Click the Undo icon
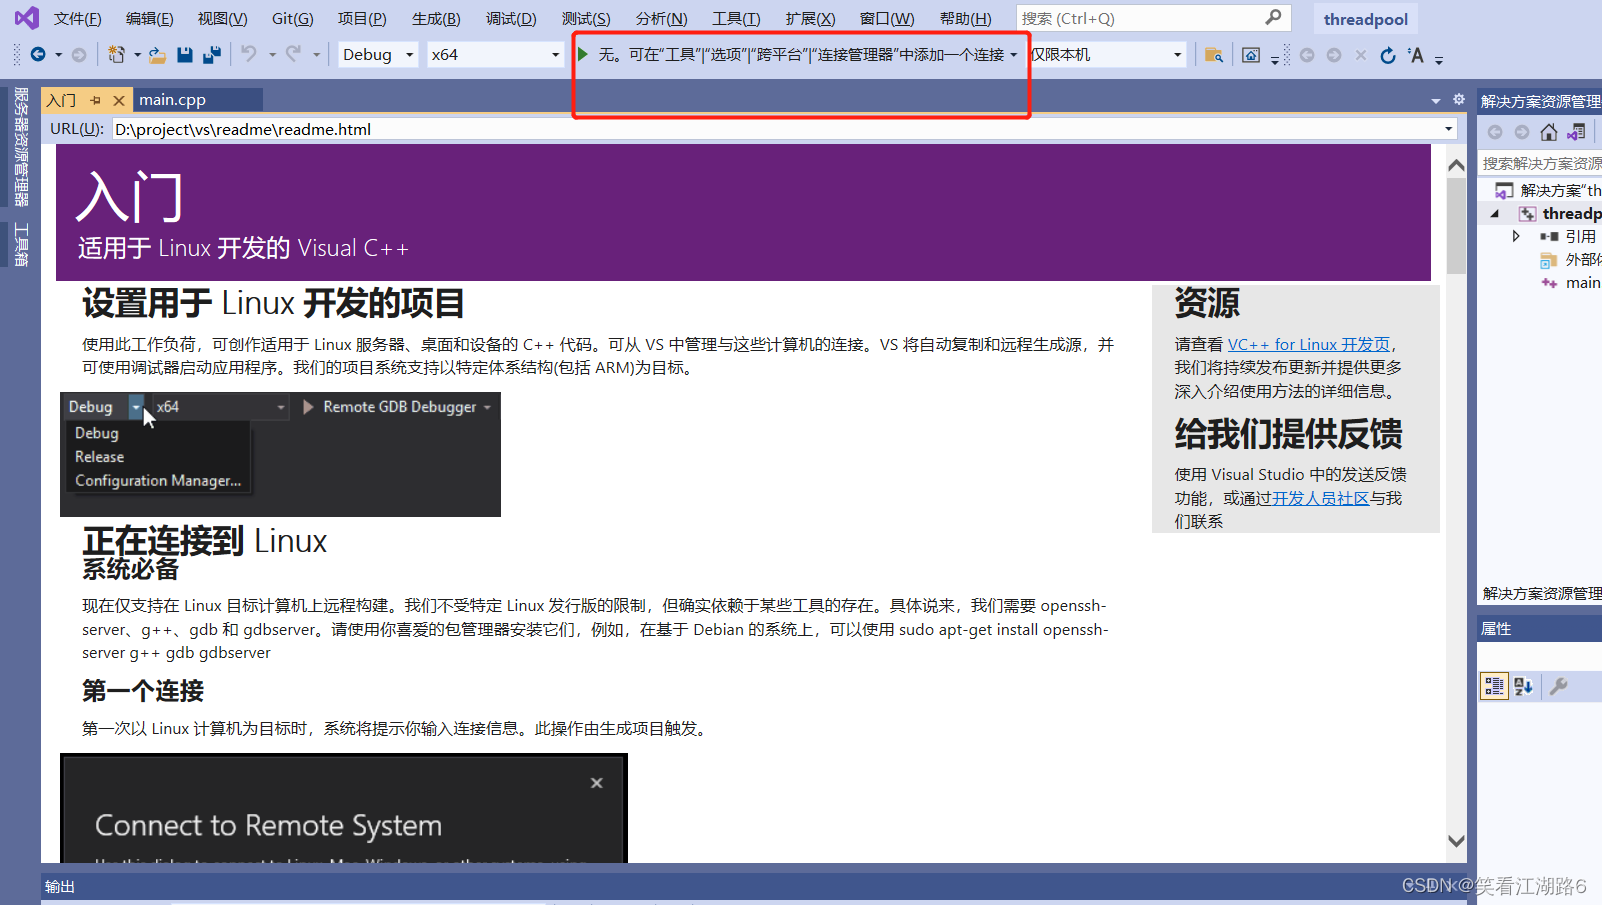The width and height of the screenshot is (1602, 905). tap(250, 55)
